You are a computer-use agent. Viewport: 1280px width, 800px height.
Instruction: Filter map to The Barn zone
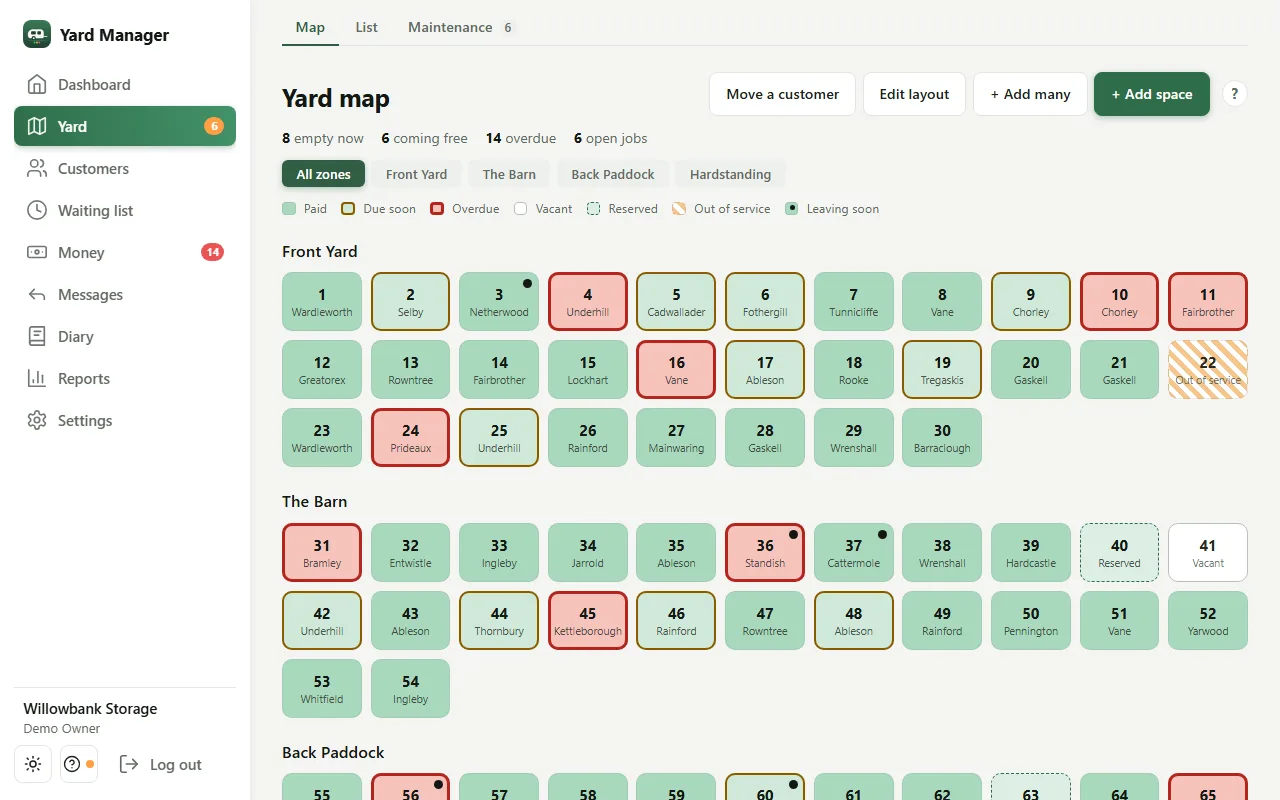point(509,174)
